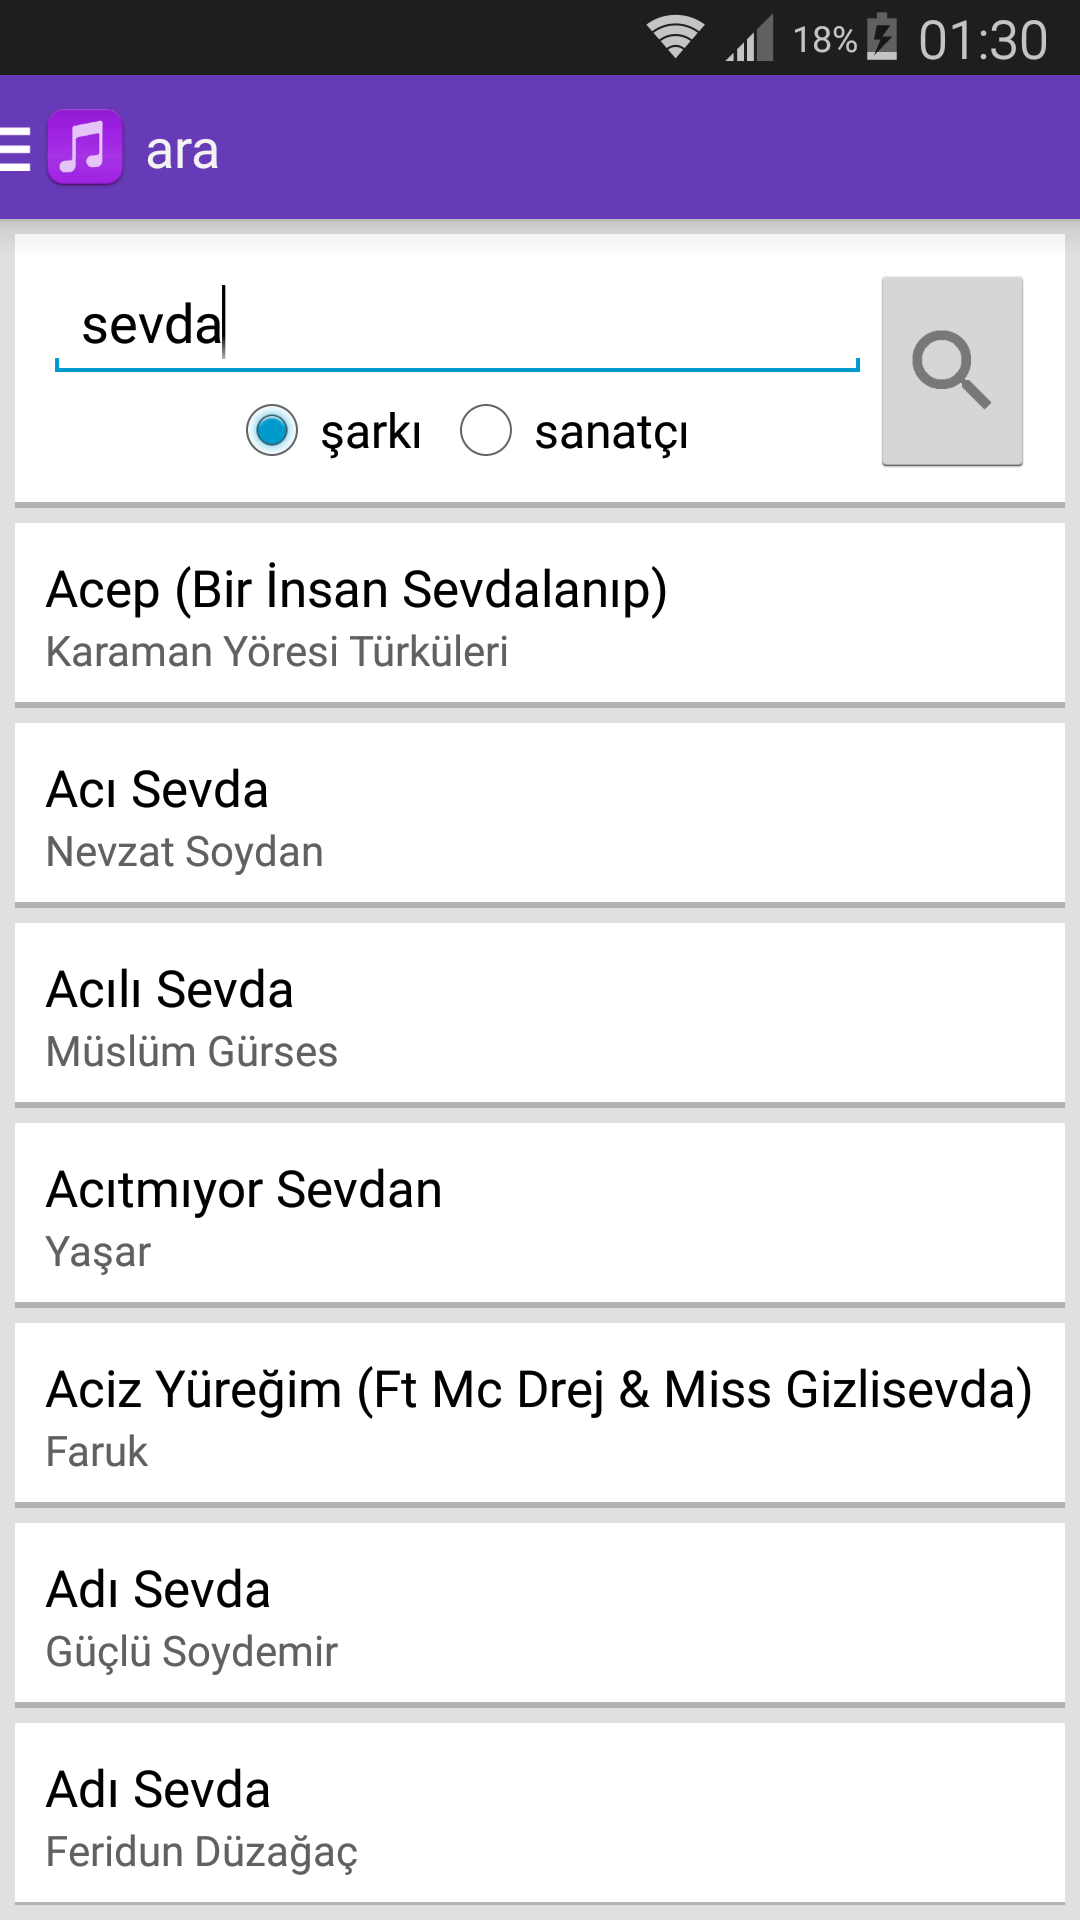The height and width of the screenshot is (1920, 1080).
Task: Select the sanatçı radio button
Action: [x=486, y=430]
